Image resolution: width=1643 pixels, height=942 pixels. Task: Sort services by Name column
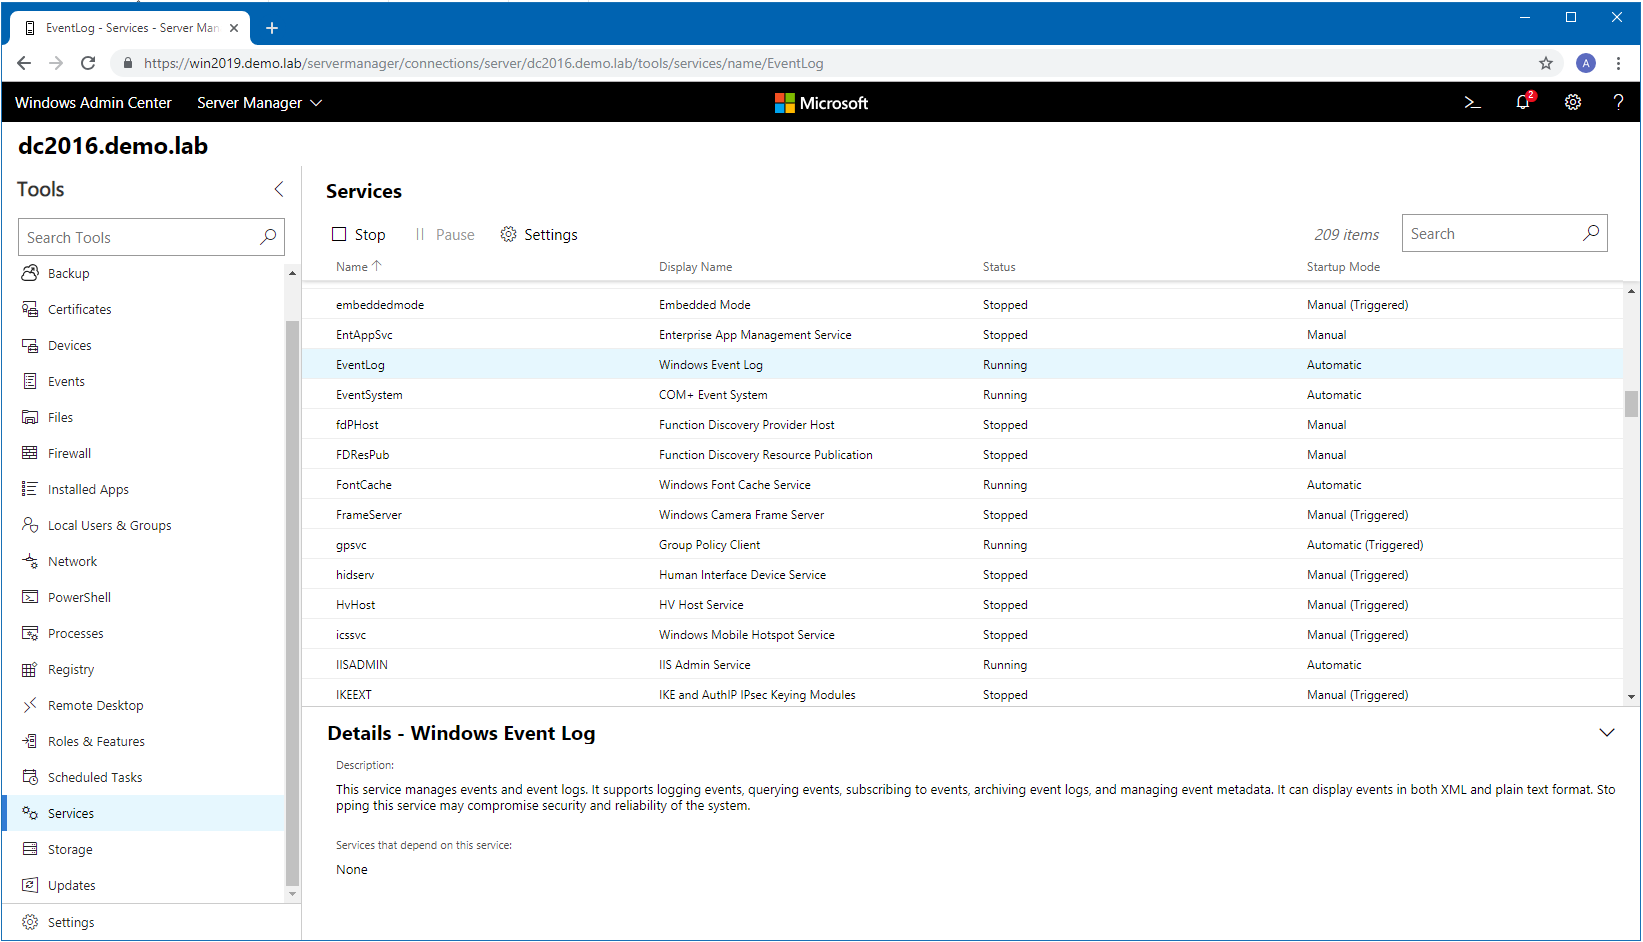(x=352, y=267)
